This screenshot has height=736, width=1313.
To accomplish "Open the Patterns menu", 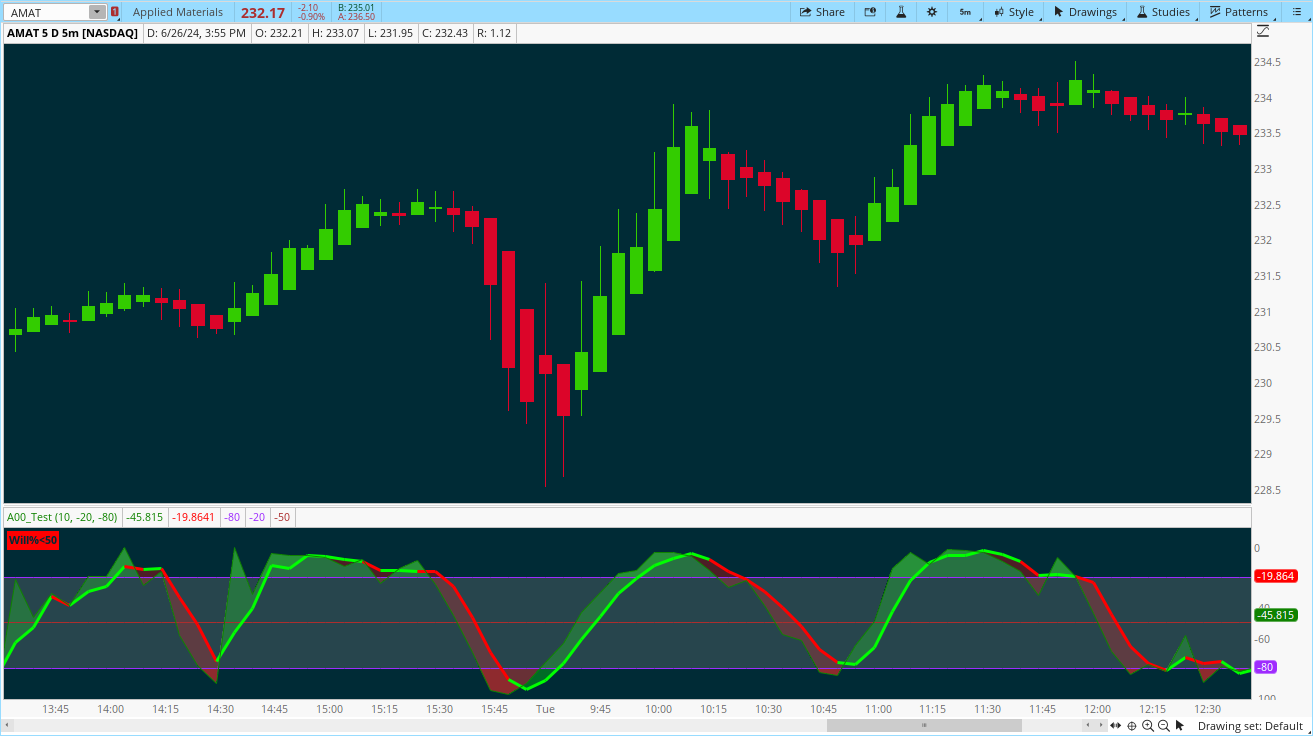I will coord(1238,12).
